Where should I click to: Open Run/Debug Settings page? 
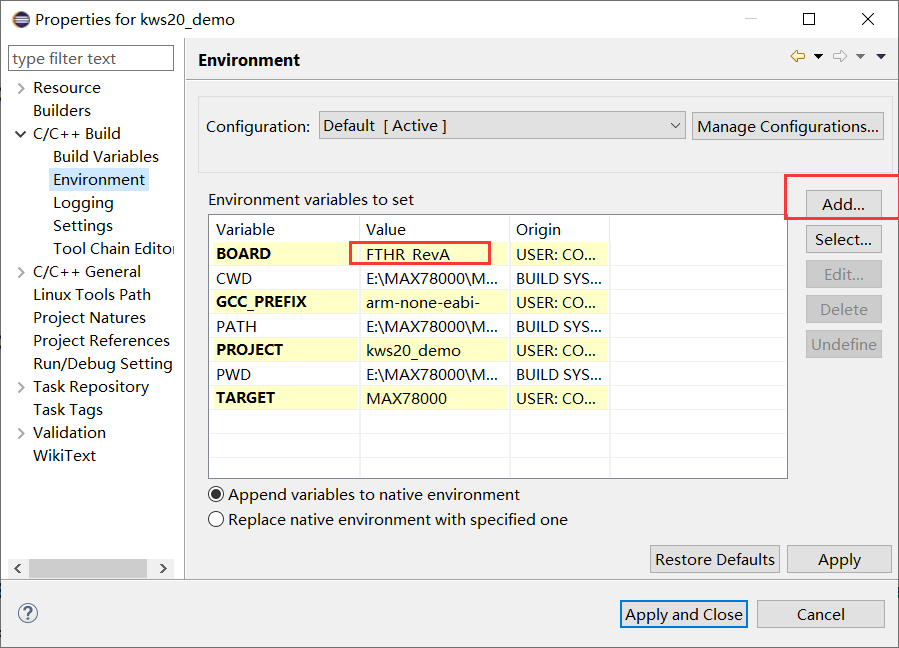pos(103,364)
